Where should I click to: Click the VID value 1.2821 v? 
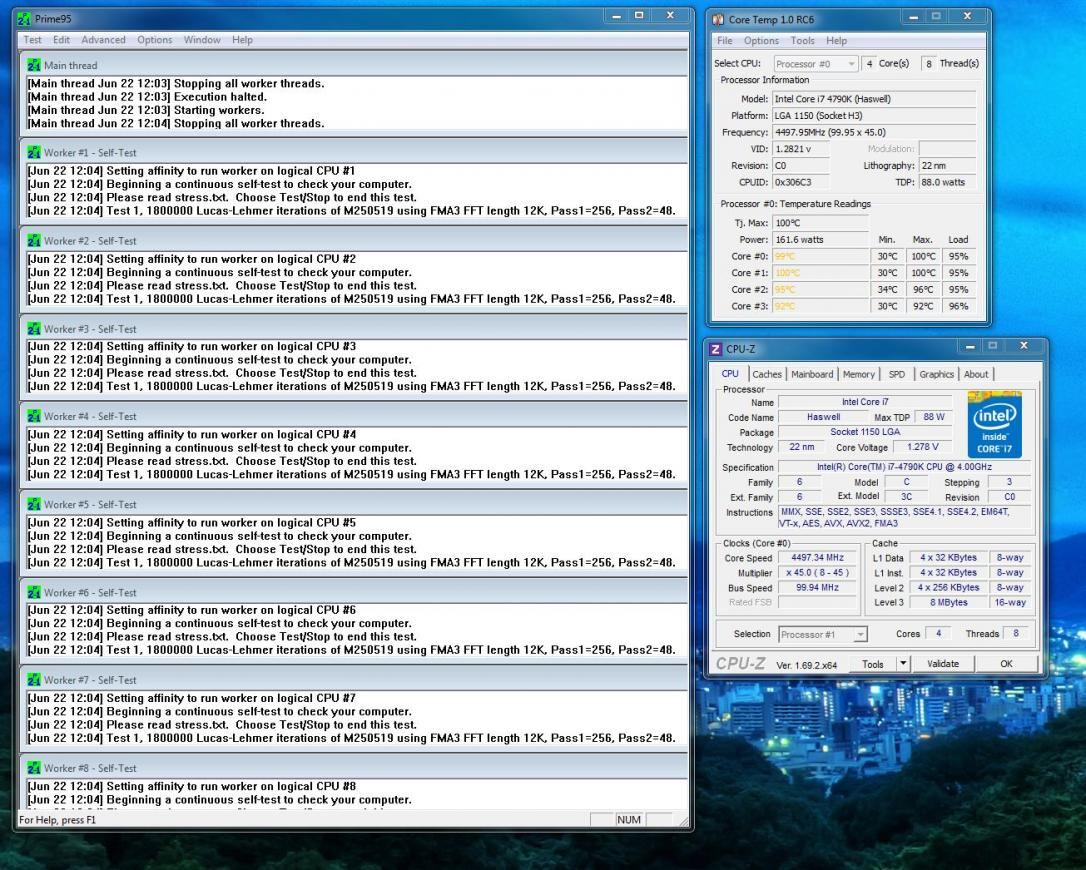tap(801, 149)
